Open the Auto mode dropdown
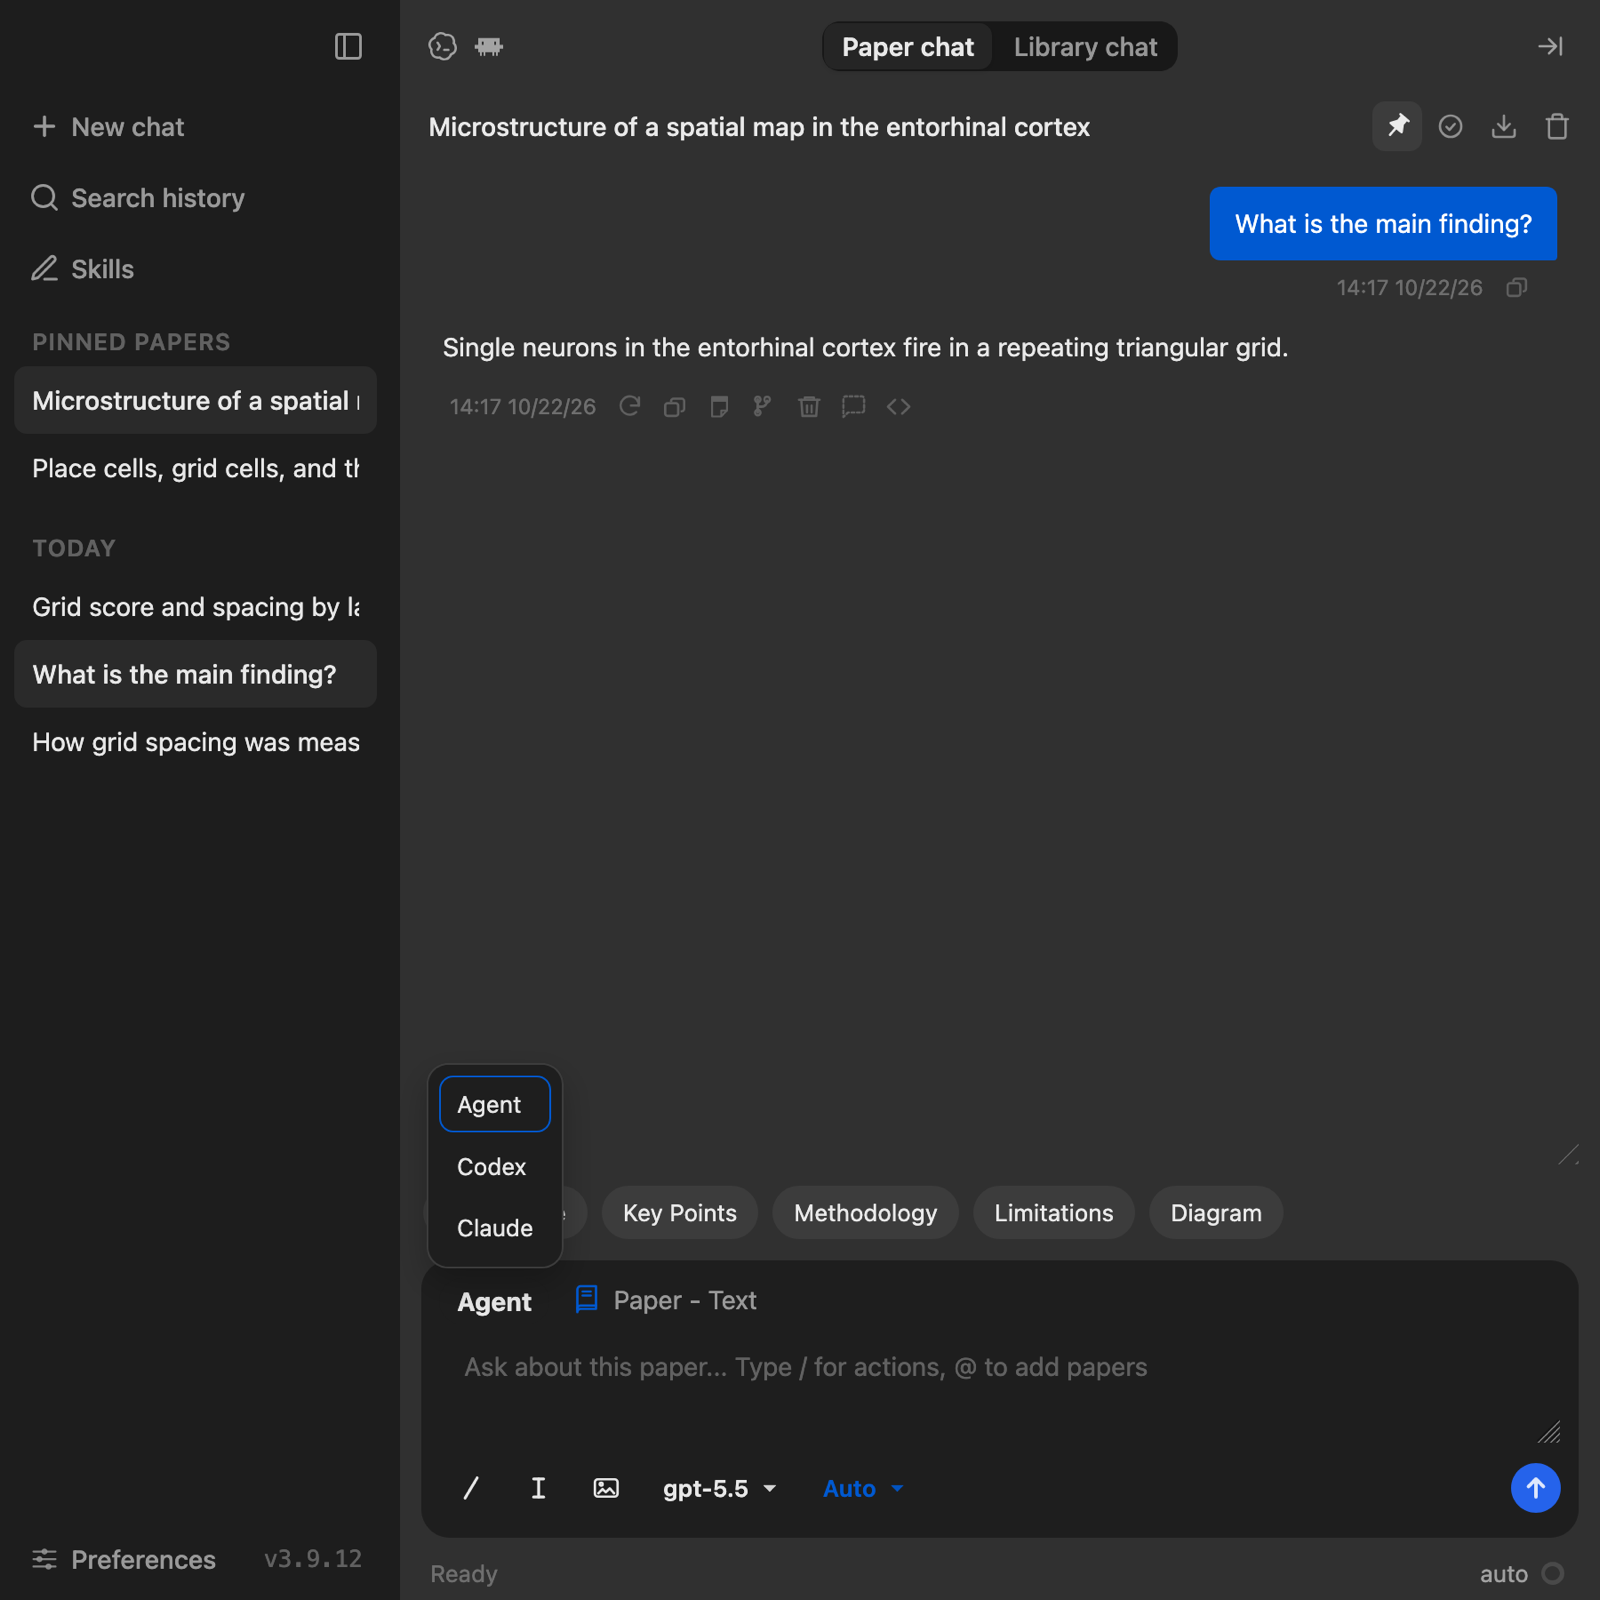1600x1600 pixels. [863, 1489]
